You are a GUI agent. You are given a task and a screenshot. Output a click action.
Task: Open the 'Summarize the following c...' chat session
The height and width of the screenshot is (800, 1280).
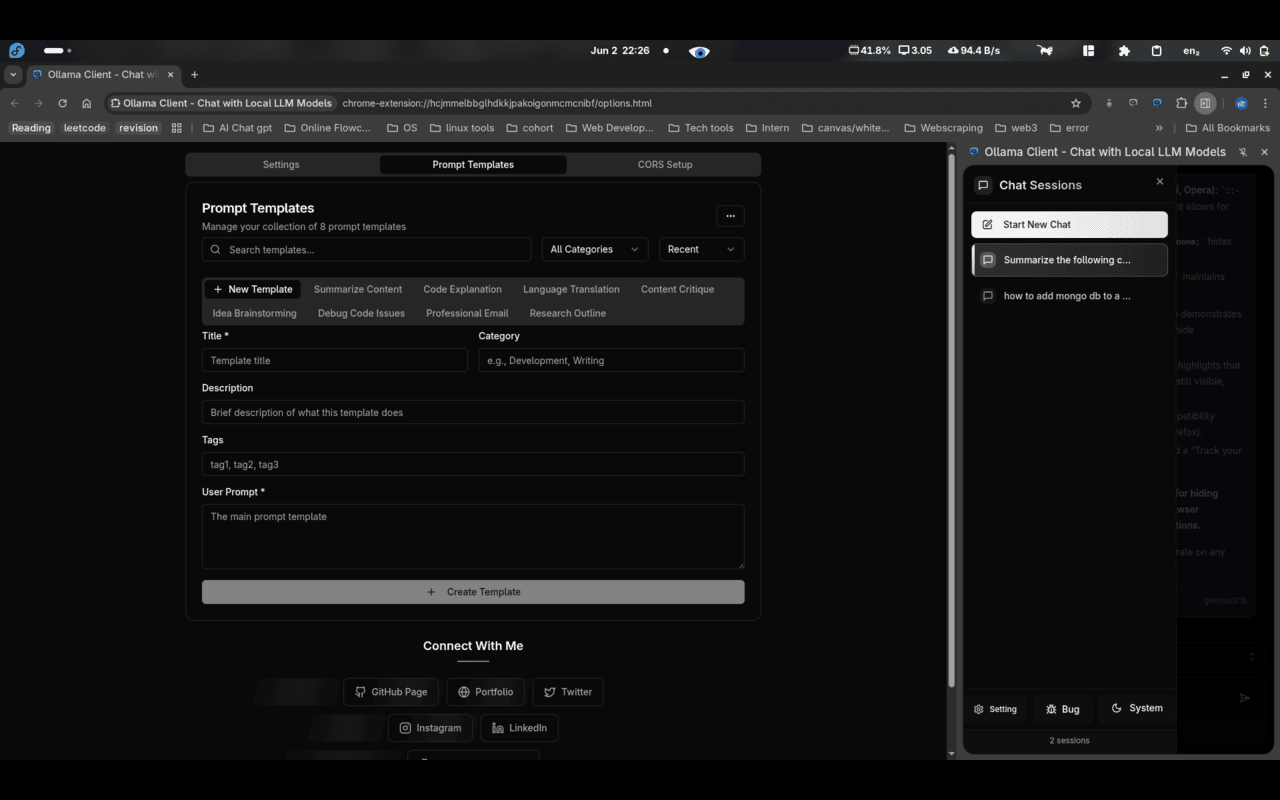click(1069, 260)
